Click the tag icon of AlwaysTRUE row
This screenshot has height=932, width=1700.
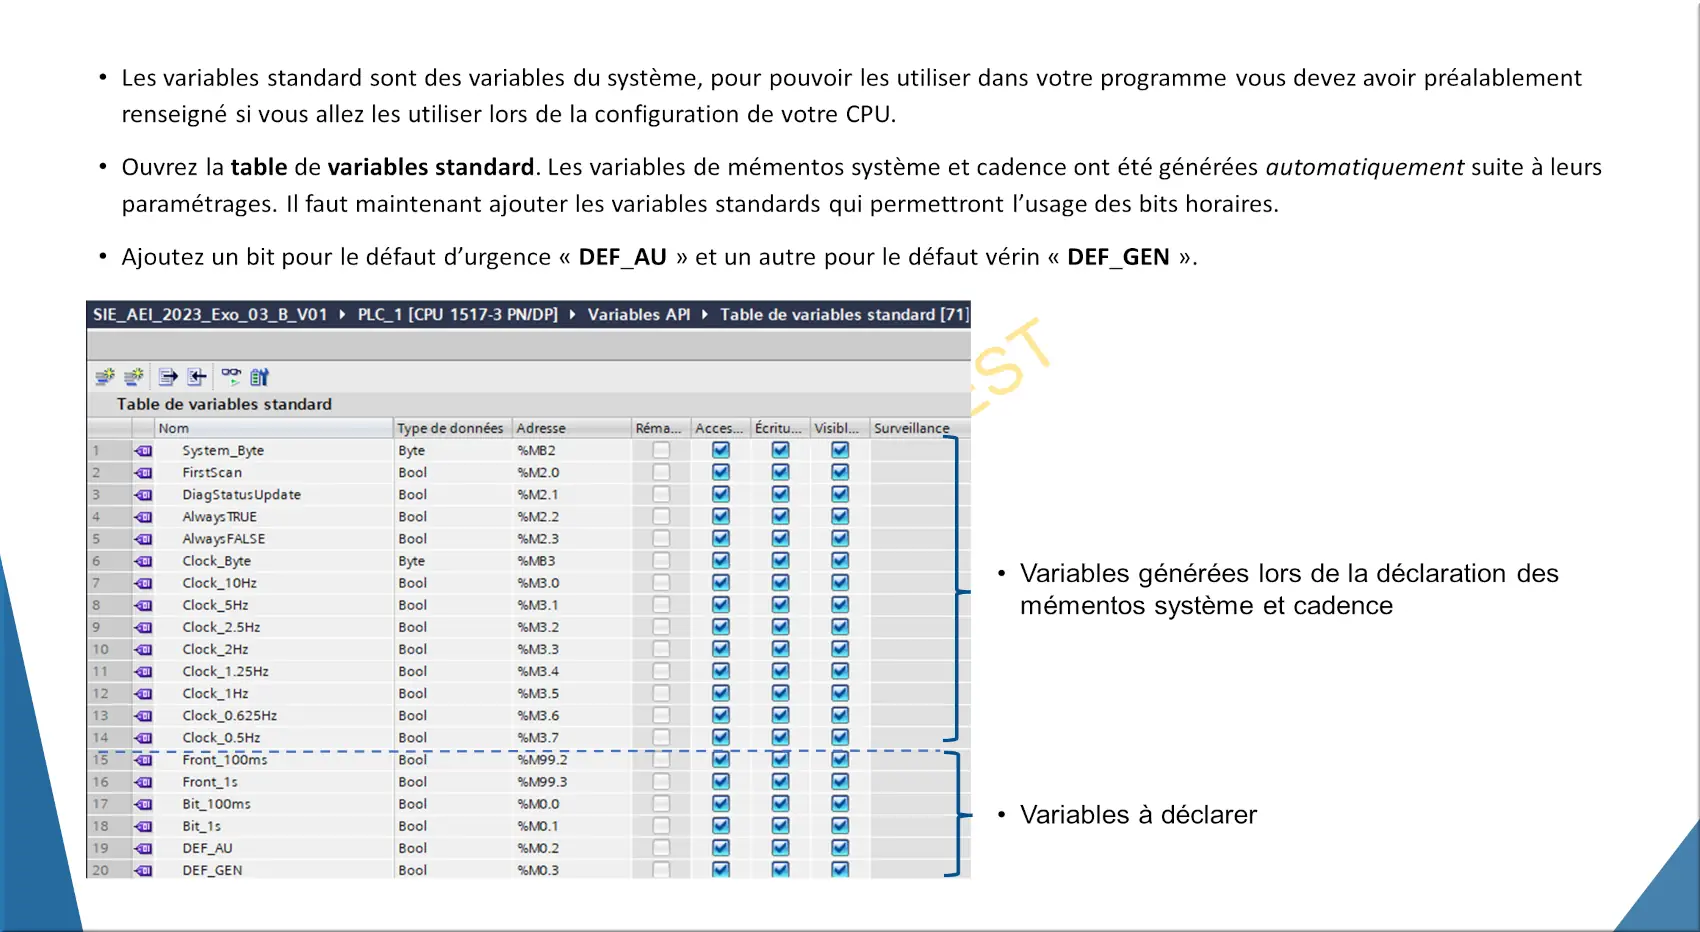click(x=144, y=517)
